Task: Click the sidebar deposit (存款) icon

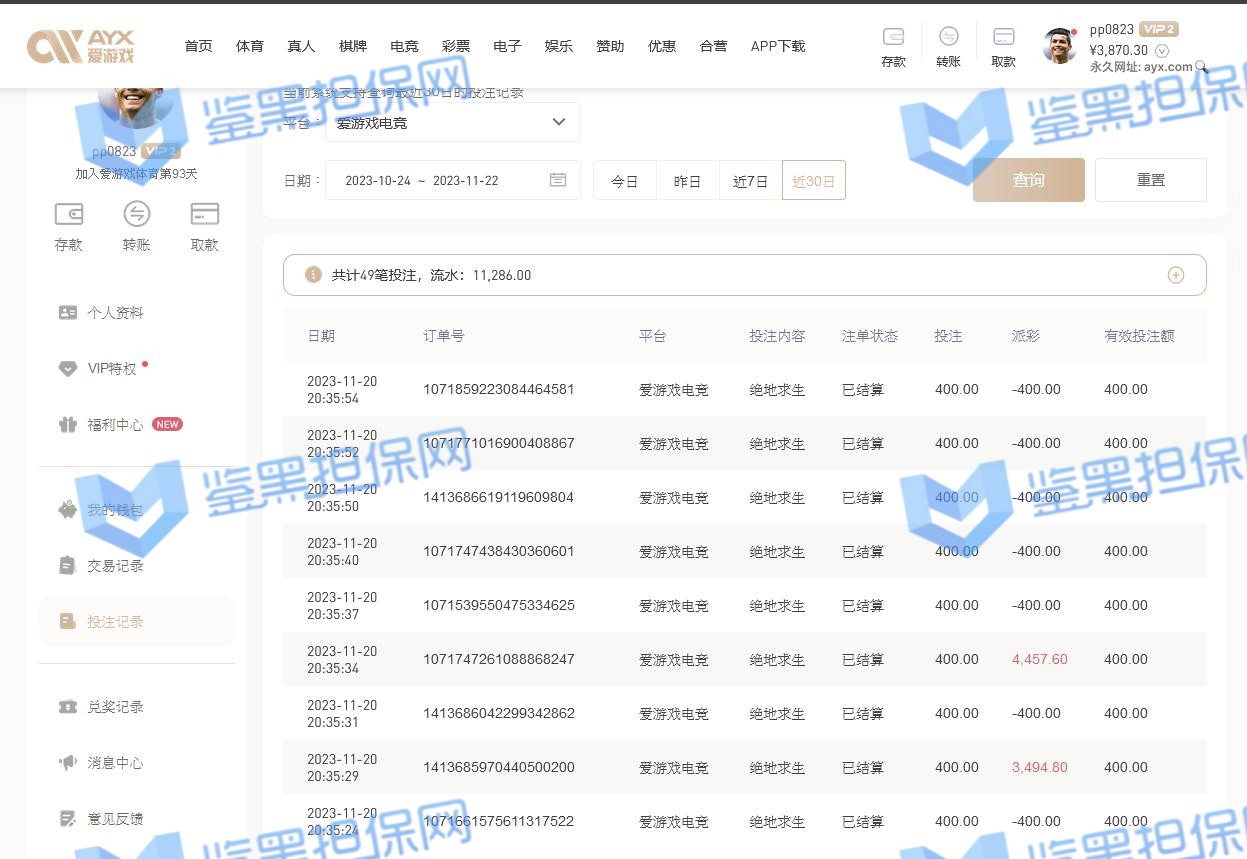Action: 68,214
